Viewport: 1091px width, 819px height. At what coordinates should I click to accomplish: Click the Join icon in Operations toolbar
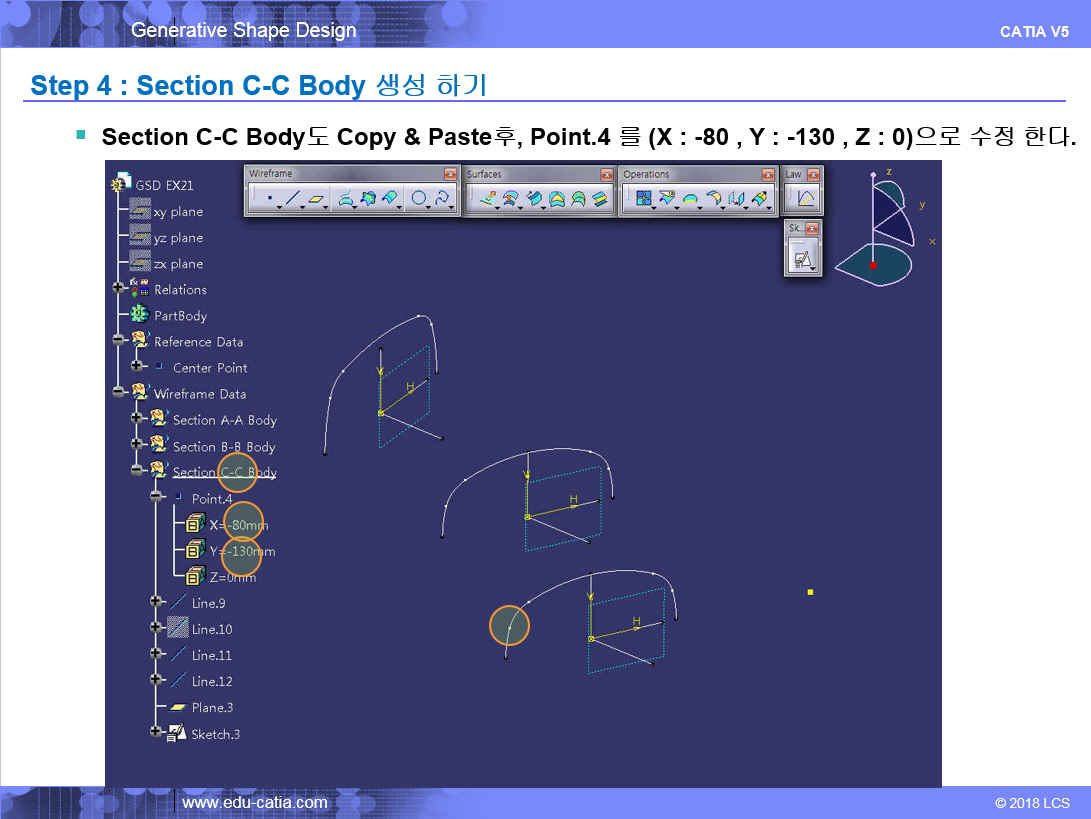645,199
